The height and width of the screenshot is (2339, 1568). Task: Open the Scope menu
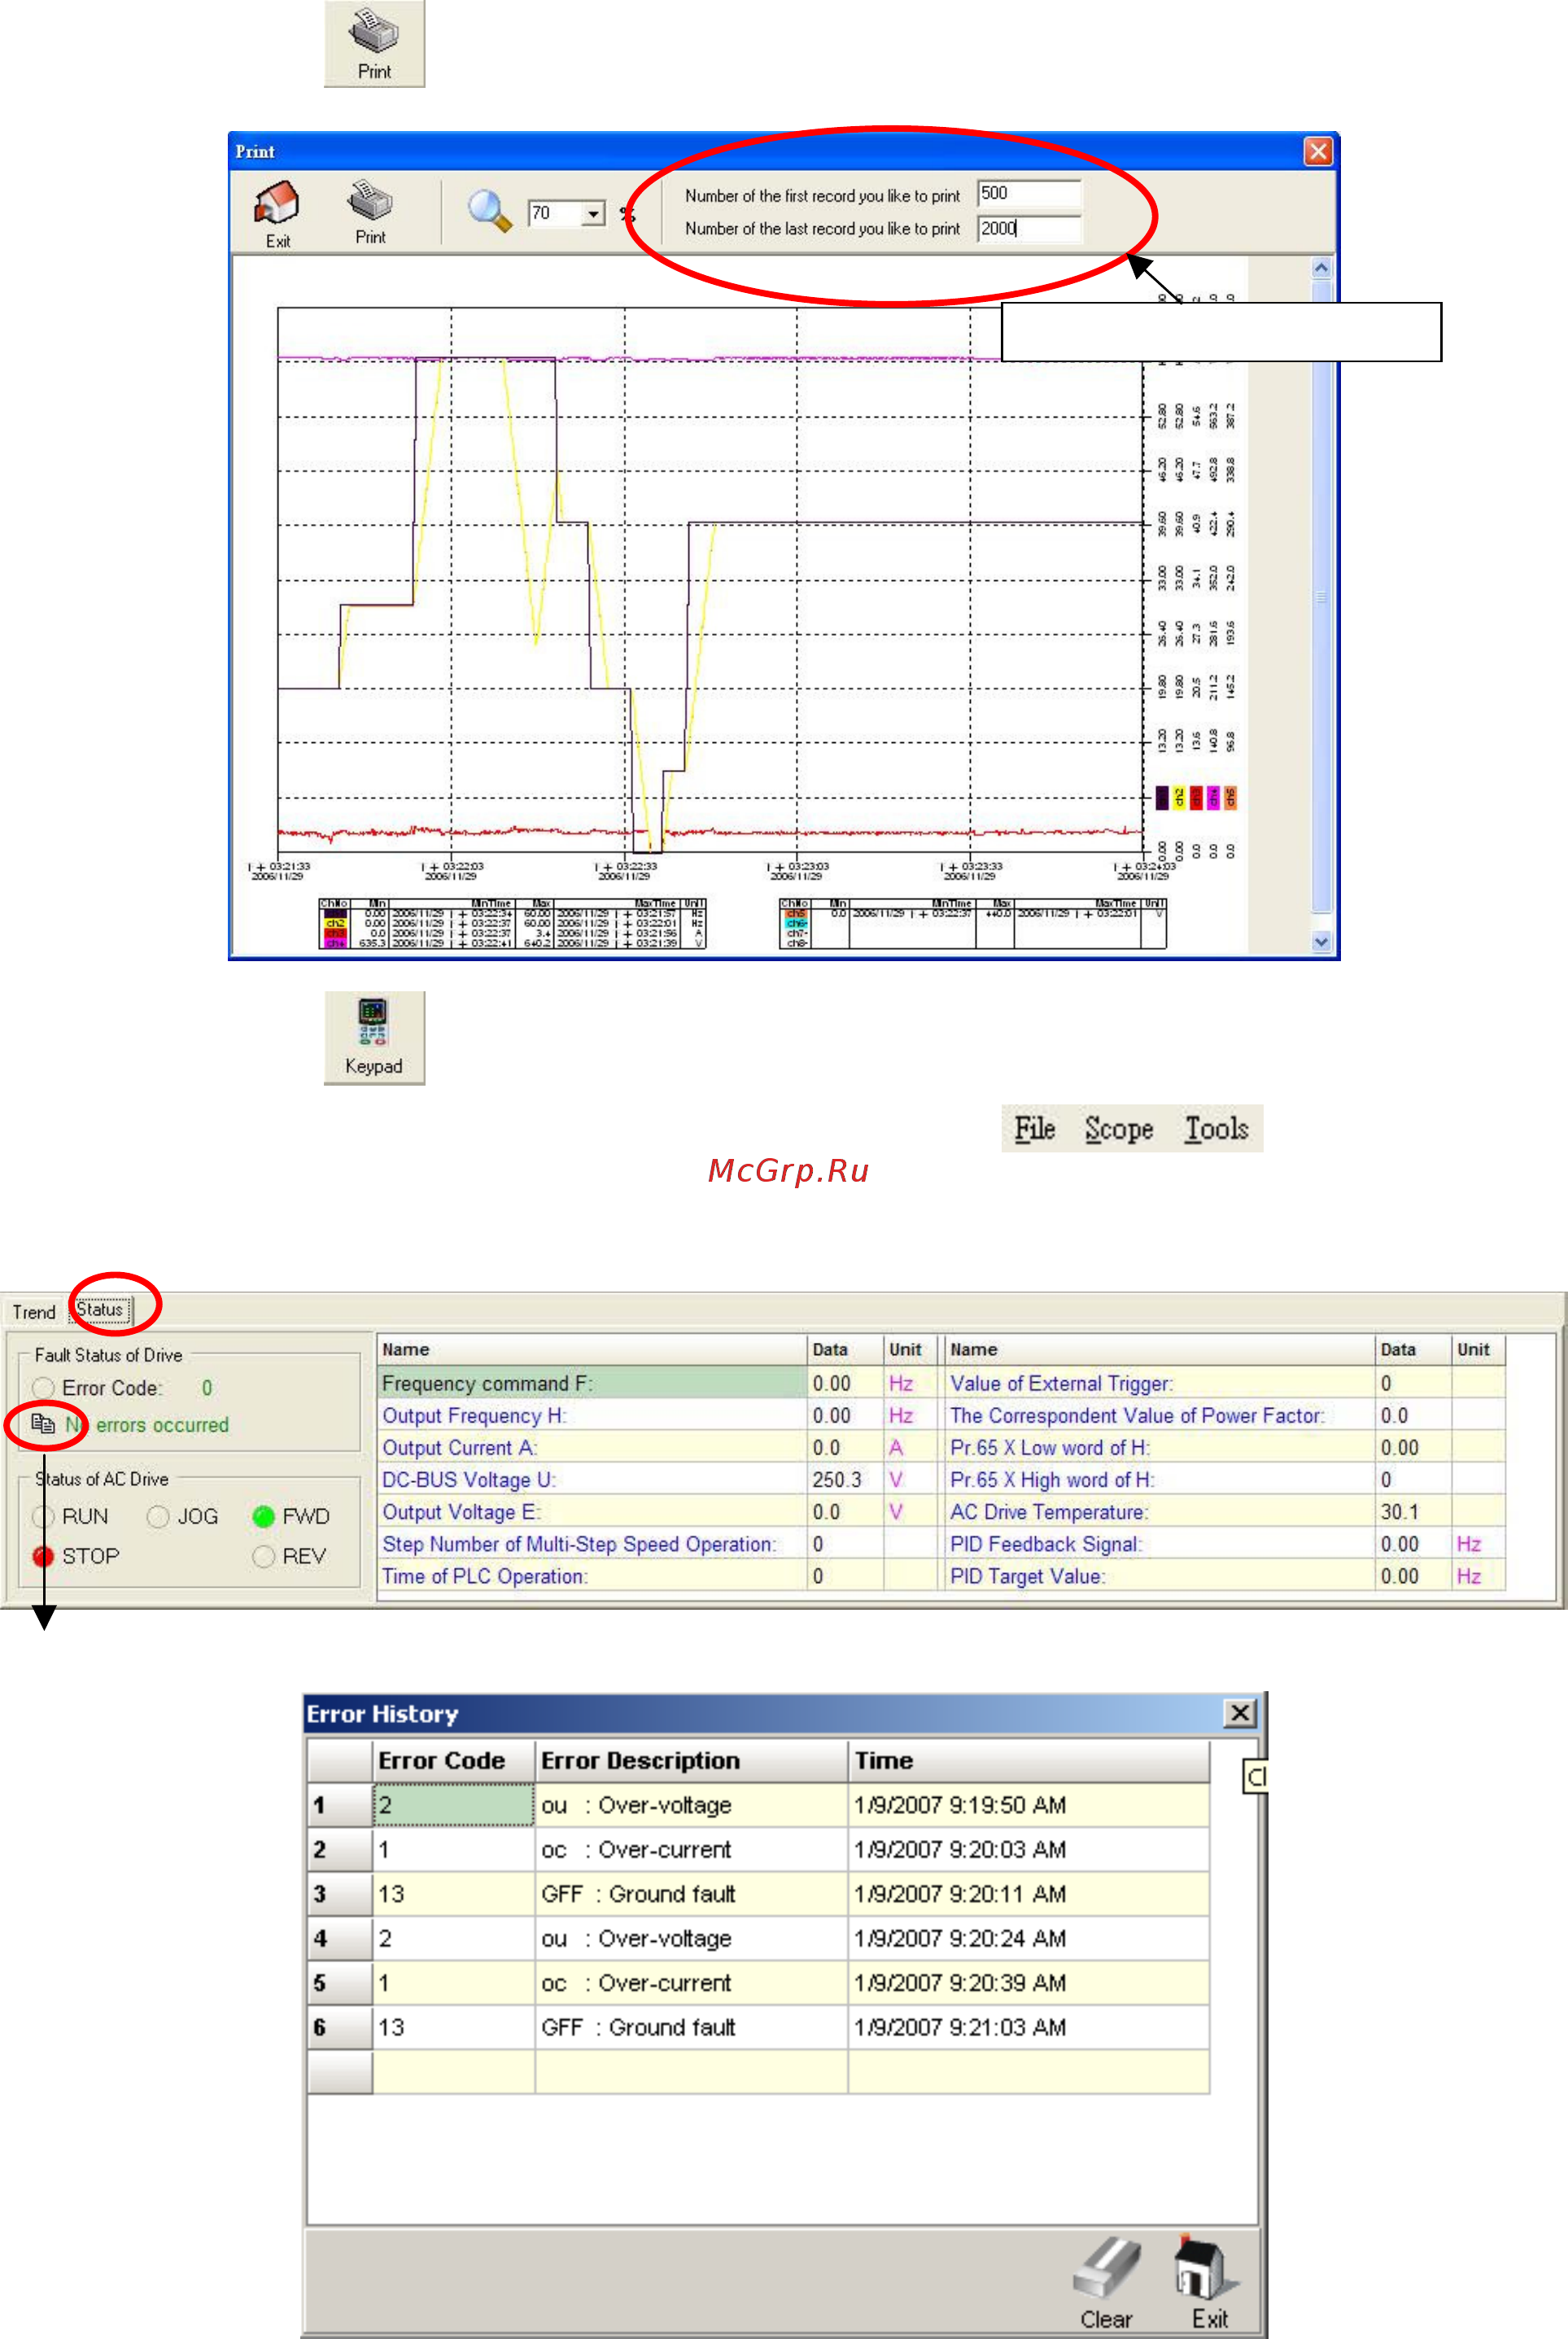1119,1128
